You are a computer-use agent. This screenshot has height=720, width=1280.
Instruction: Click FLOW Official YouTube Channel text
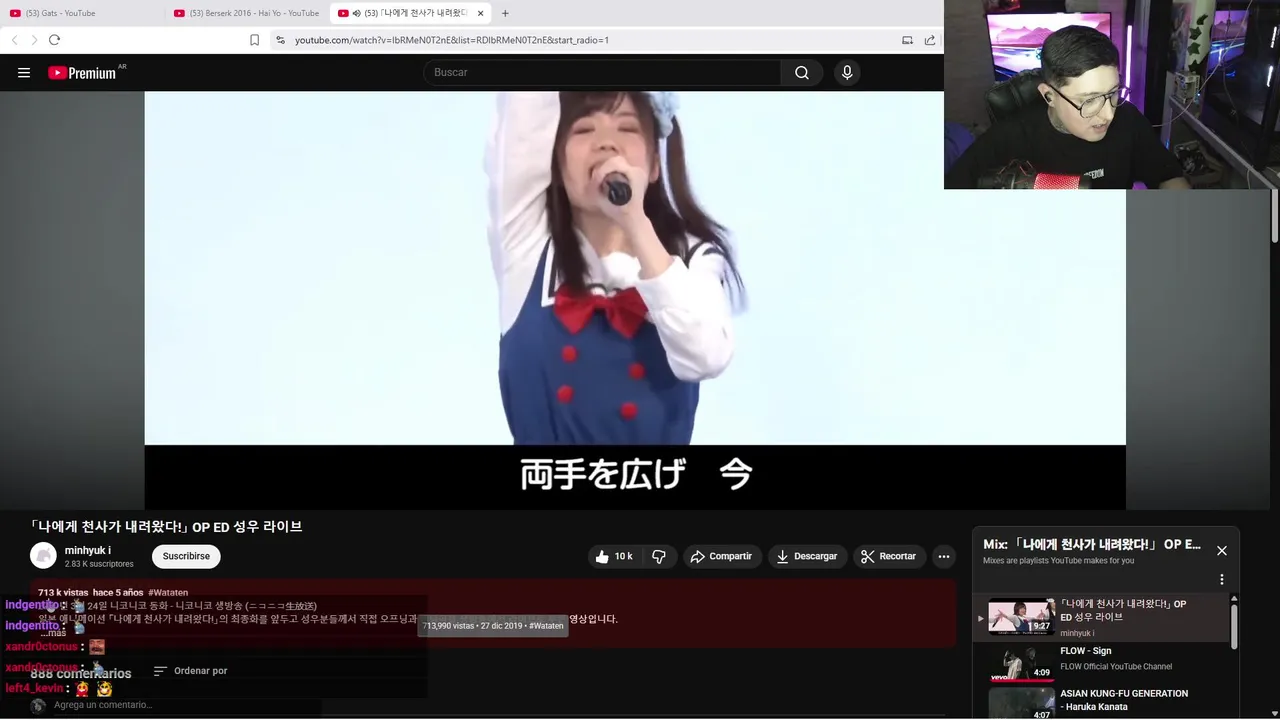[1116, 667]
